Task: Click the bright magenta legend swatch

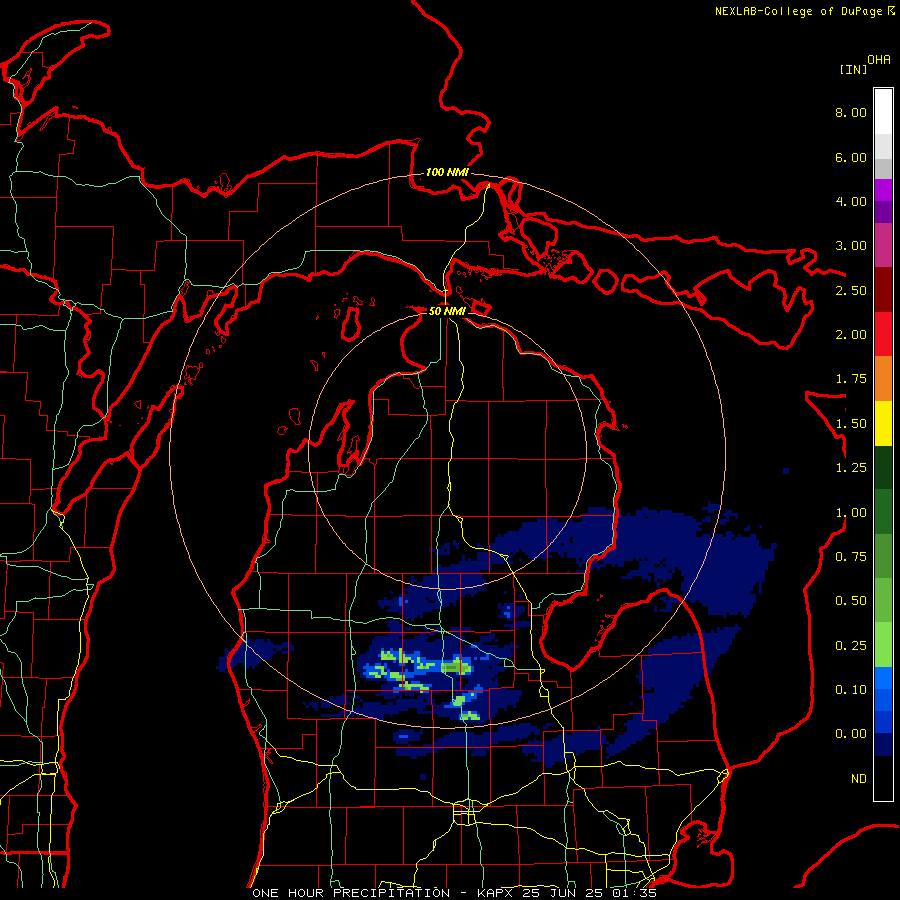Action: (x=883, y=190)
